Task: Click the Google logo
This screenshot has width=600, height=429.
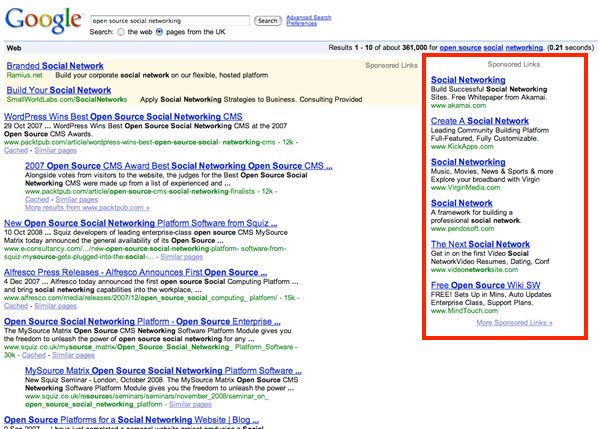Action: tap(44, 21)
